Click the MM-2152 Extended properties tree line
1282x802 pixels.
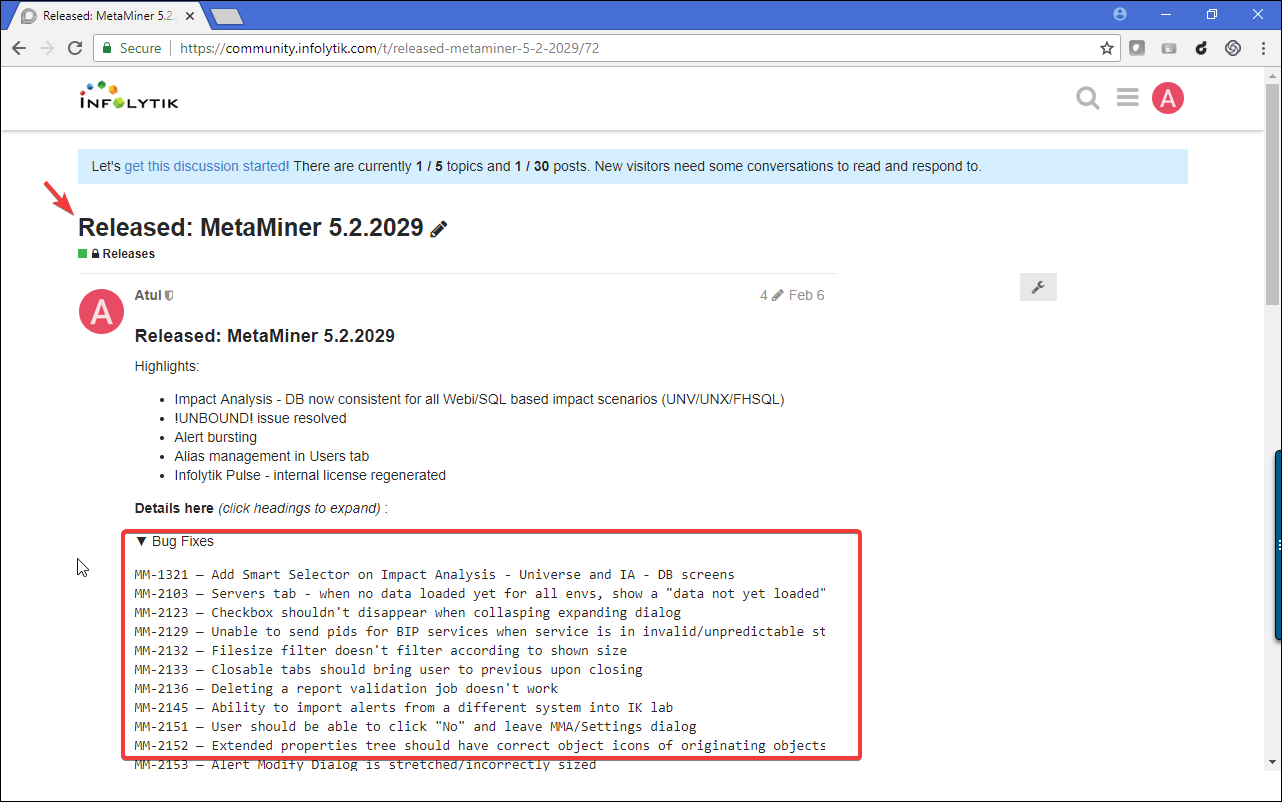(x=481, y=746)
